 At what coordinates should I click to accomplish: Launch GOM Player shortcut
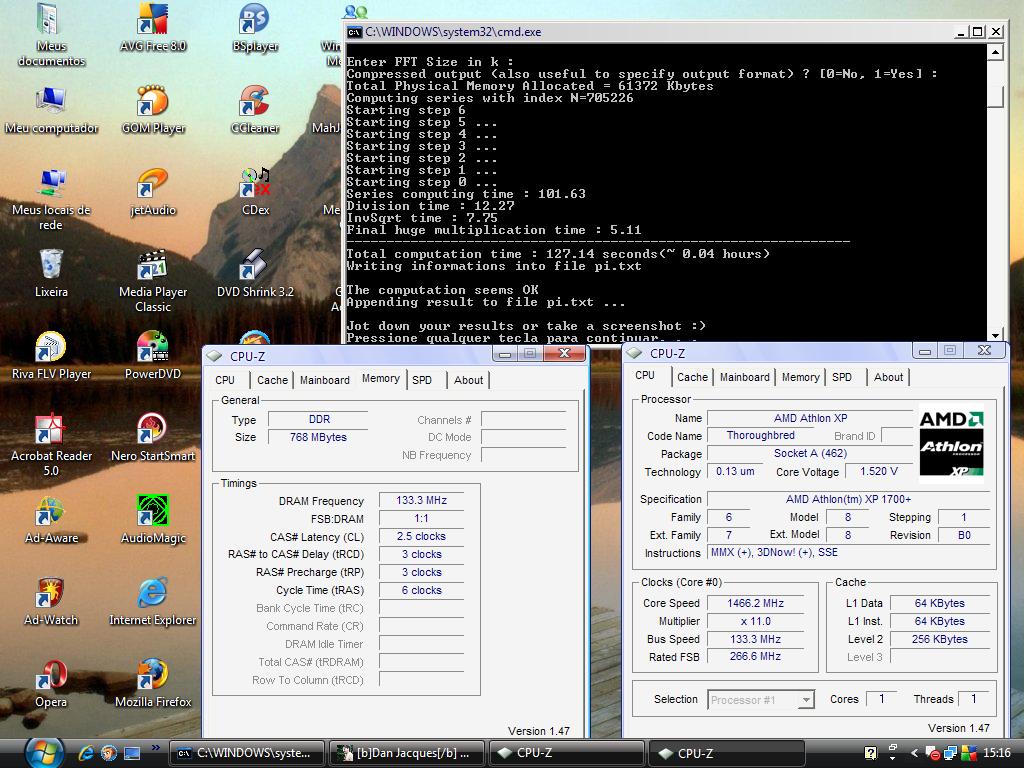[153, 110]
